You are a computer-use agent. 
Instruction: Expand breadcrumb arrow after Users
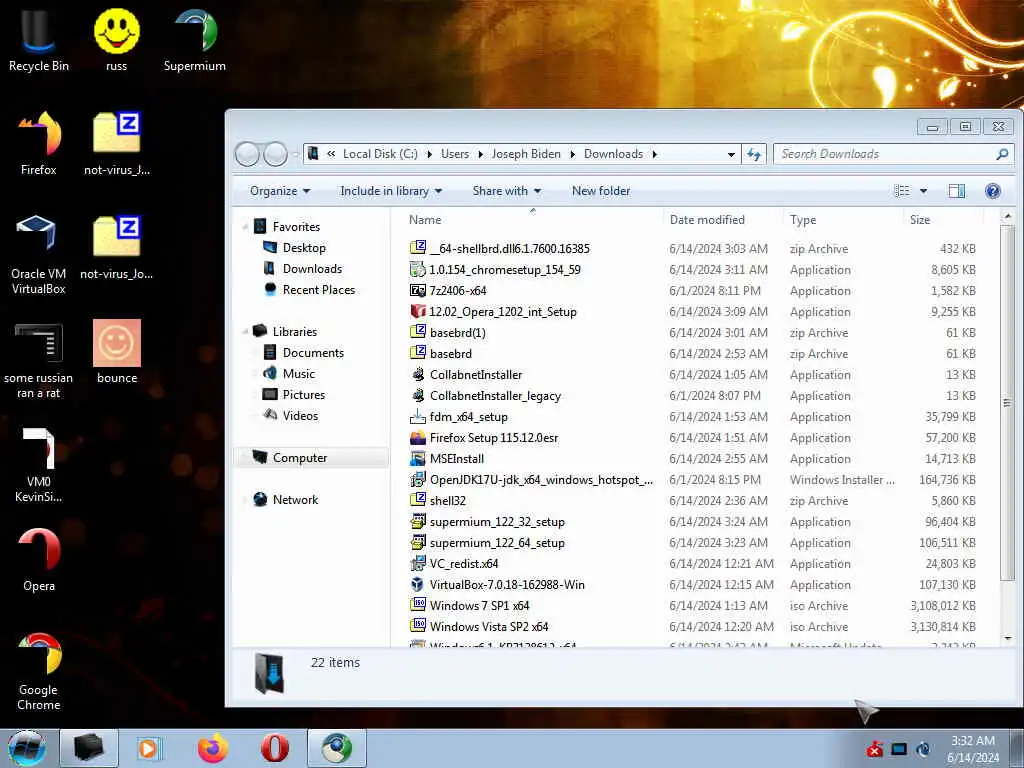point(480,154)
